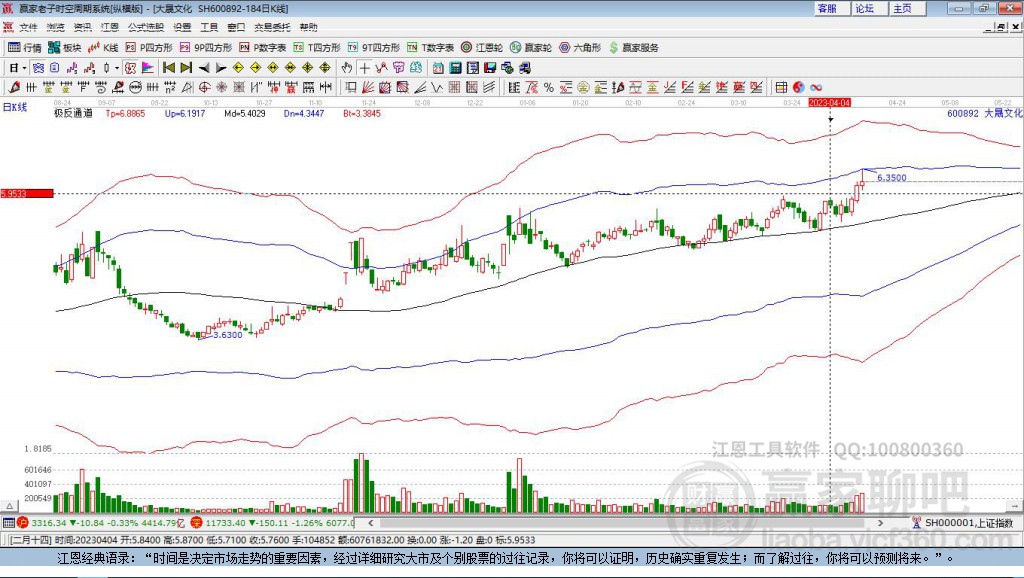Select the Gann fan lines tool
1024x578 pixels.
point(368,87)
